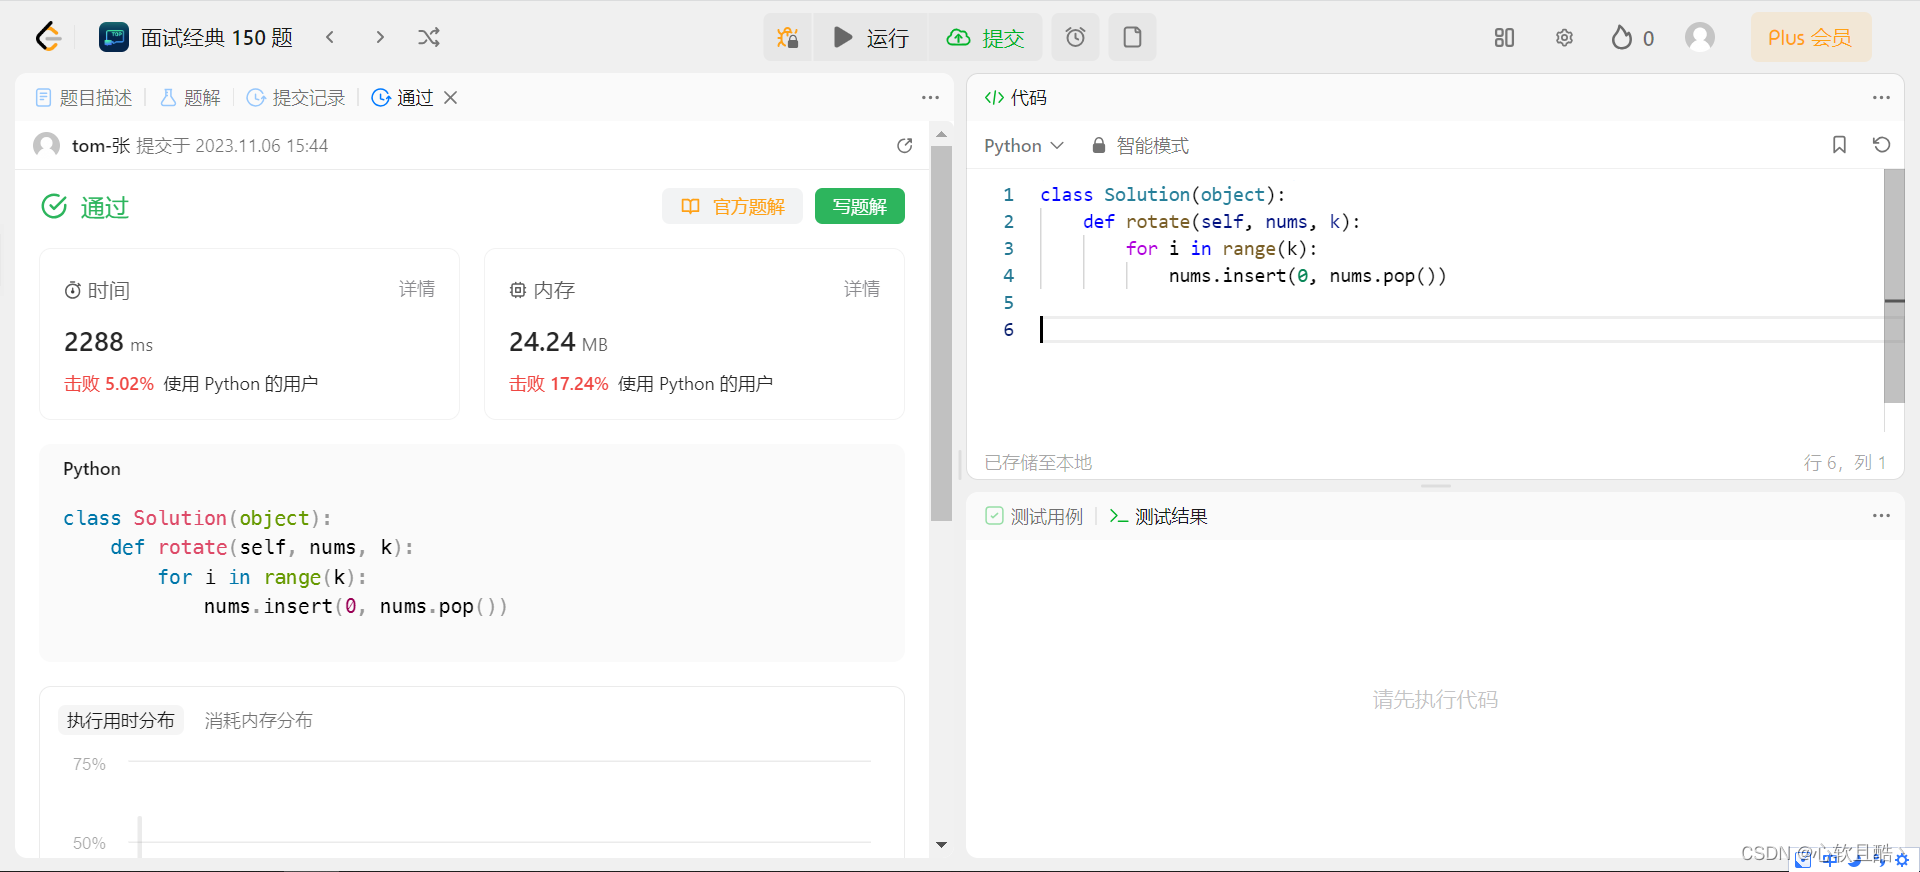
Task: Open the layout manager icon
Action: pos(1504,37)
